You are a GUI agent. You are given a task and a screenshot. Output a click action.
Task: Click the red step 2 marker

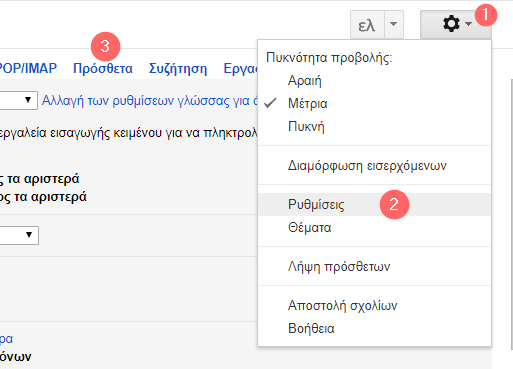[x=394, y=204]
